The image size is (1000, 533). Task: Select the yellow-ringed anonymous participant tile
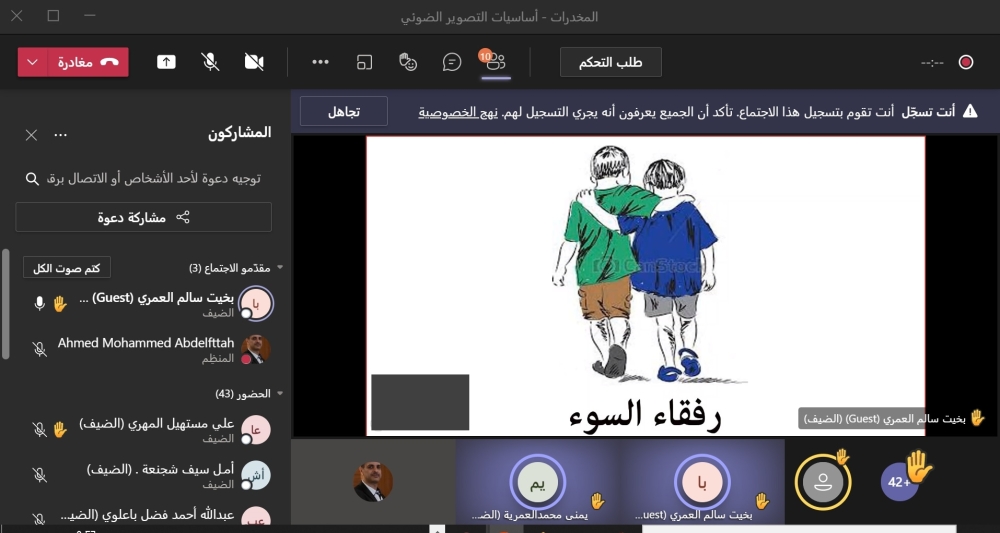(823, 481)
